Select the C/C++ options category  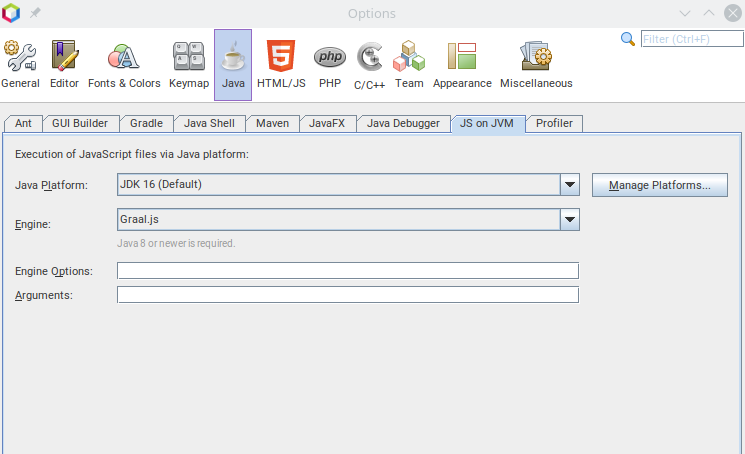pyautogui.click(x=369, y=65)
